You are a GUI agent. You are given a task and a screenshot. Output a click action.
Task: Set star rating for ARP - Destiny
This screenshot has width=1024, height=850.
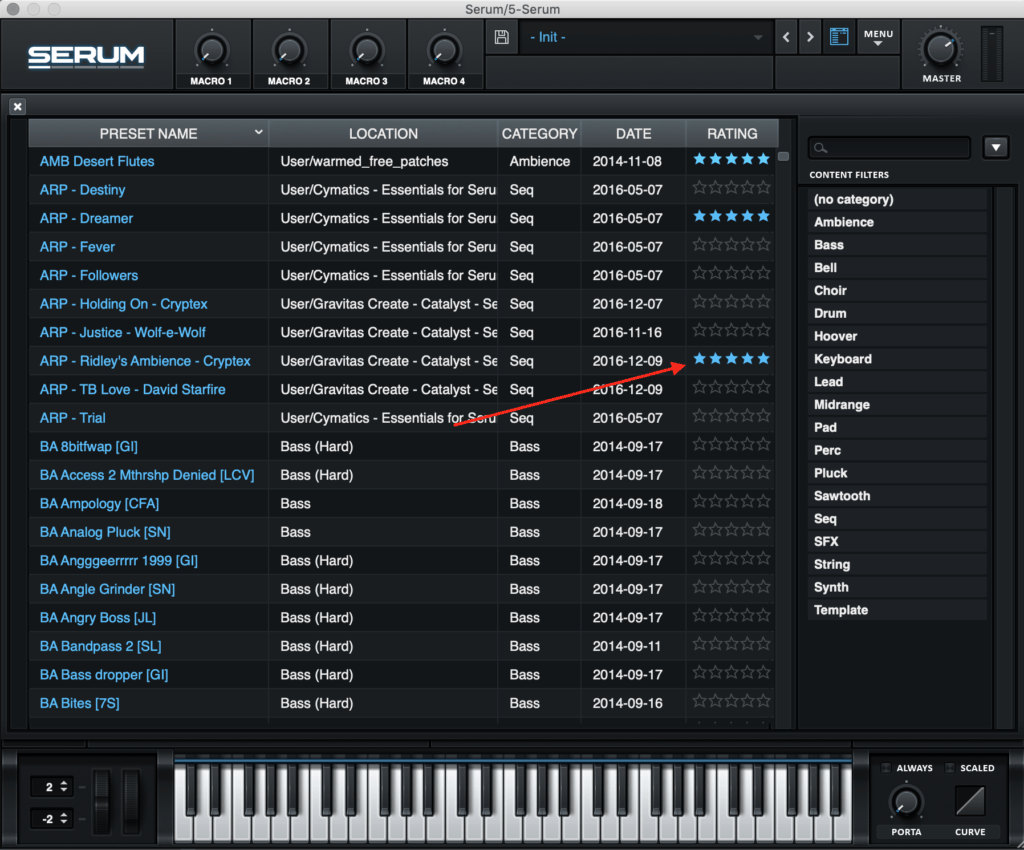tap(731, 188)
